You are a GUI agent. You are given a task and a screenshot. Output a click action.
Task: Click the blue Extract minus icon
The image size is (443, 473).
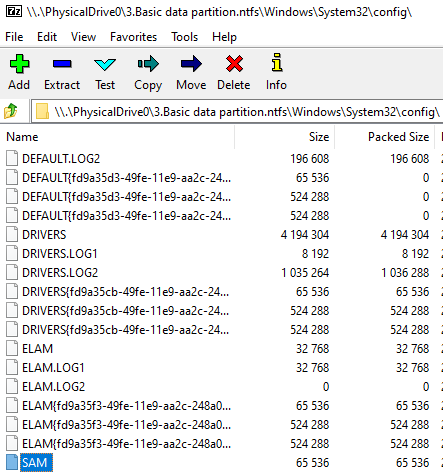pos(62,64)
